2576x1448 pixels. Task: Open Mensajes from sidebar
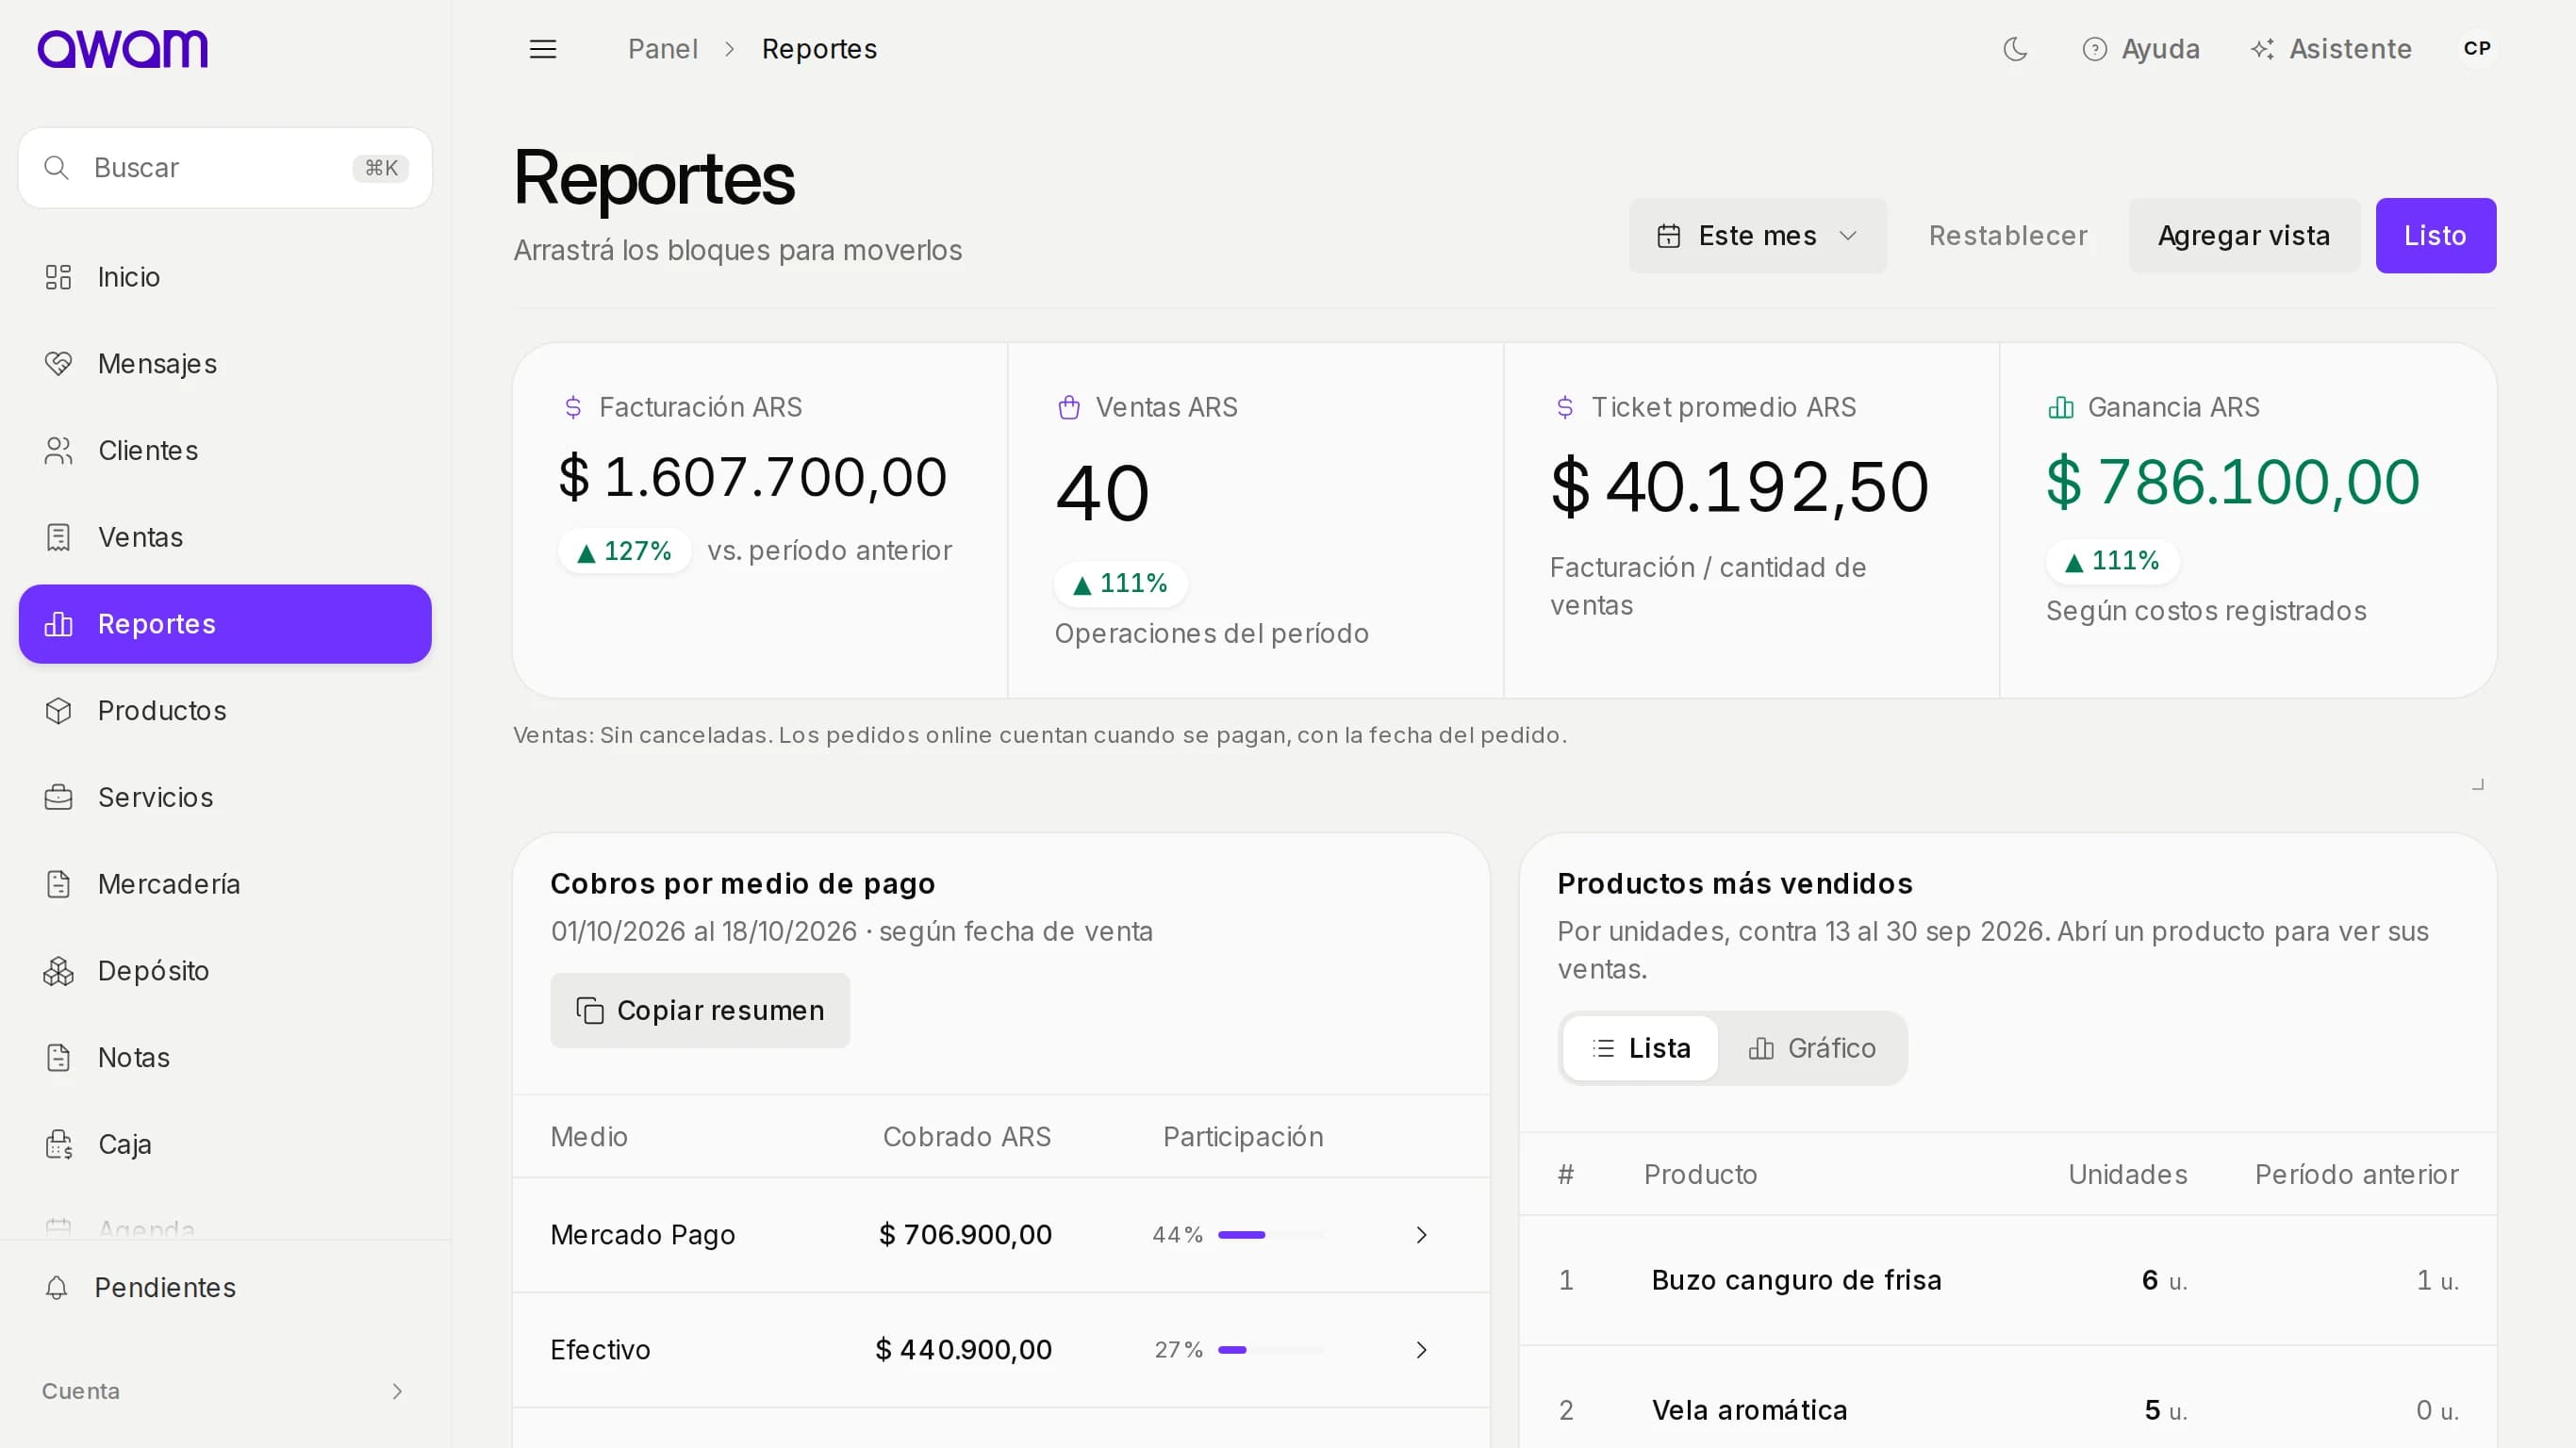[x=225, y=364]
